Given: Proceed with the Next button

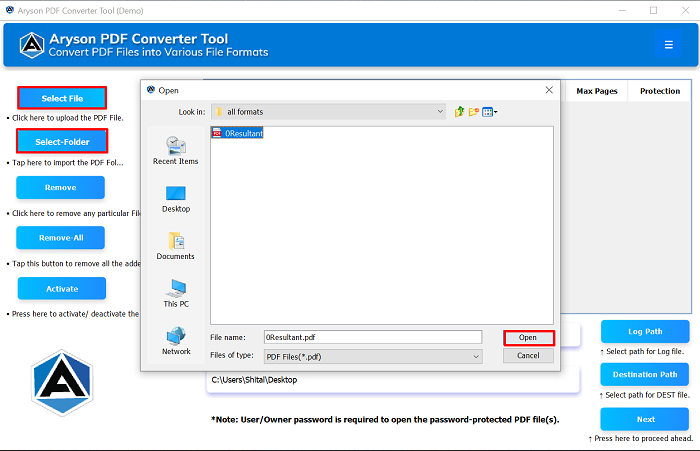Looking at the screenshot, I should (645, 419).
